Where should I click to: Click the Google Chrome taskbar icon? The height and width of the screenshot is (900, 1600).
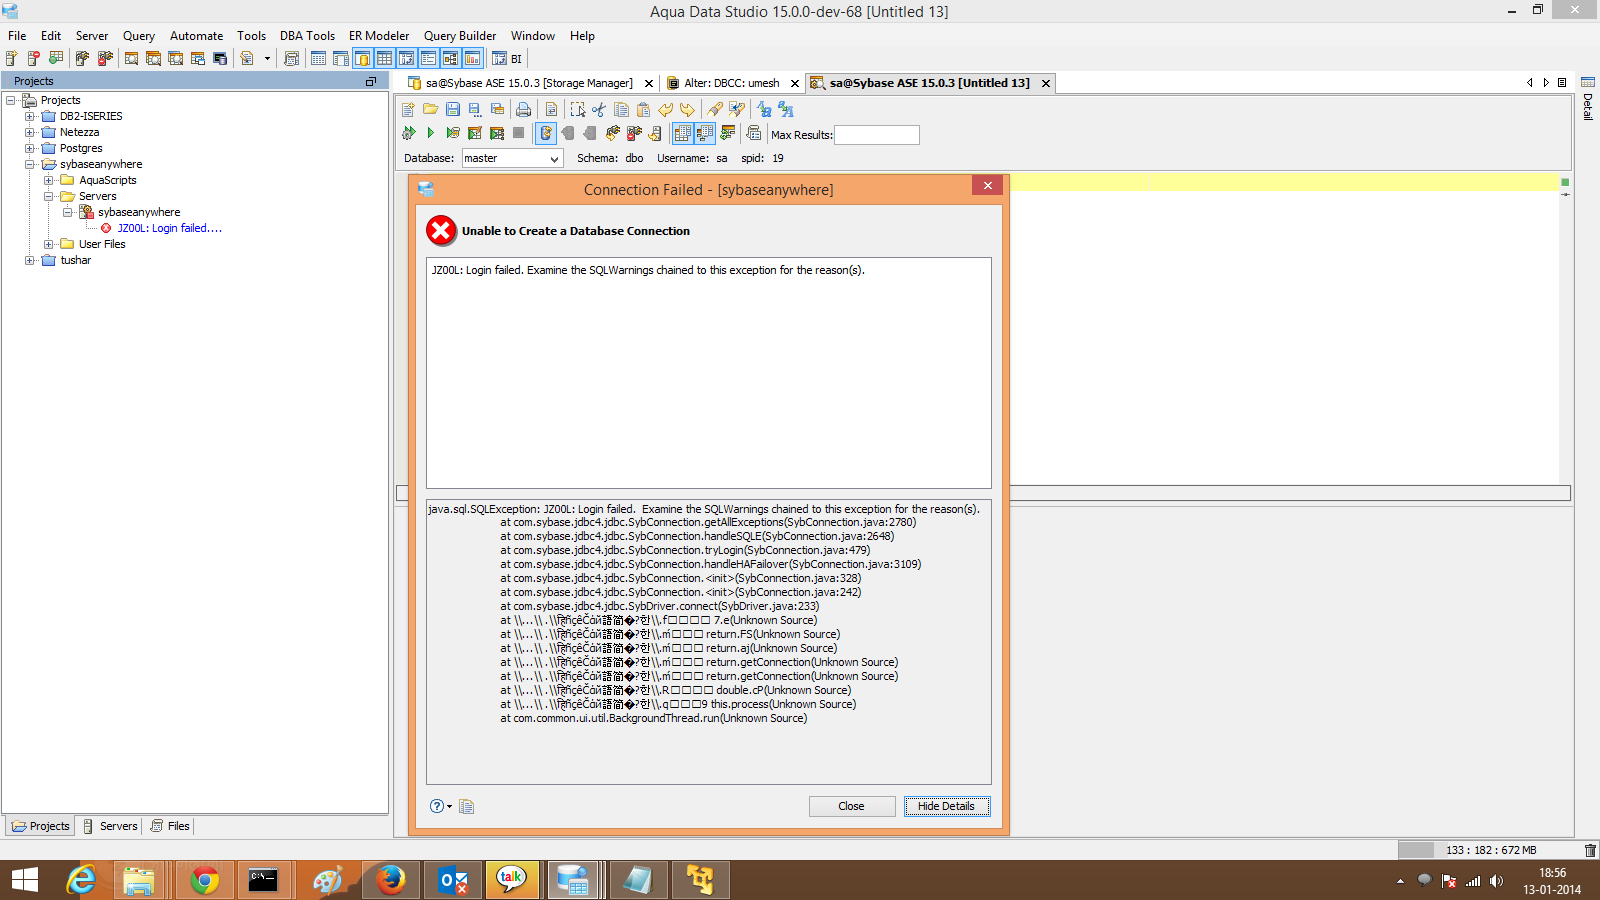click(x=205, y=880)
